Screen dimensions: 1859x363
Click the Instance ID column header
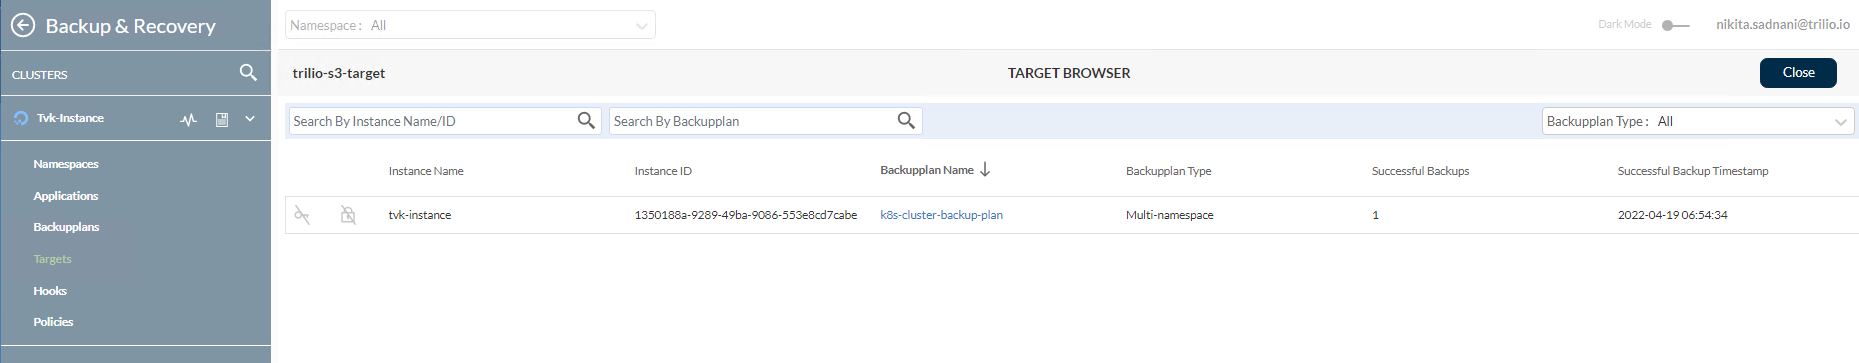pyautogui.click(x=663, y=171)
